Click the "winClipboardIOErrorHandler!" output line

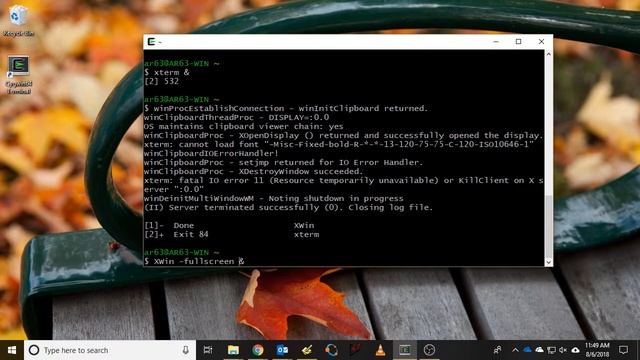[211, 153]
